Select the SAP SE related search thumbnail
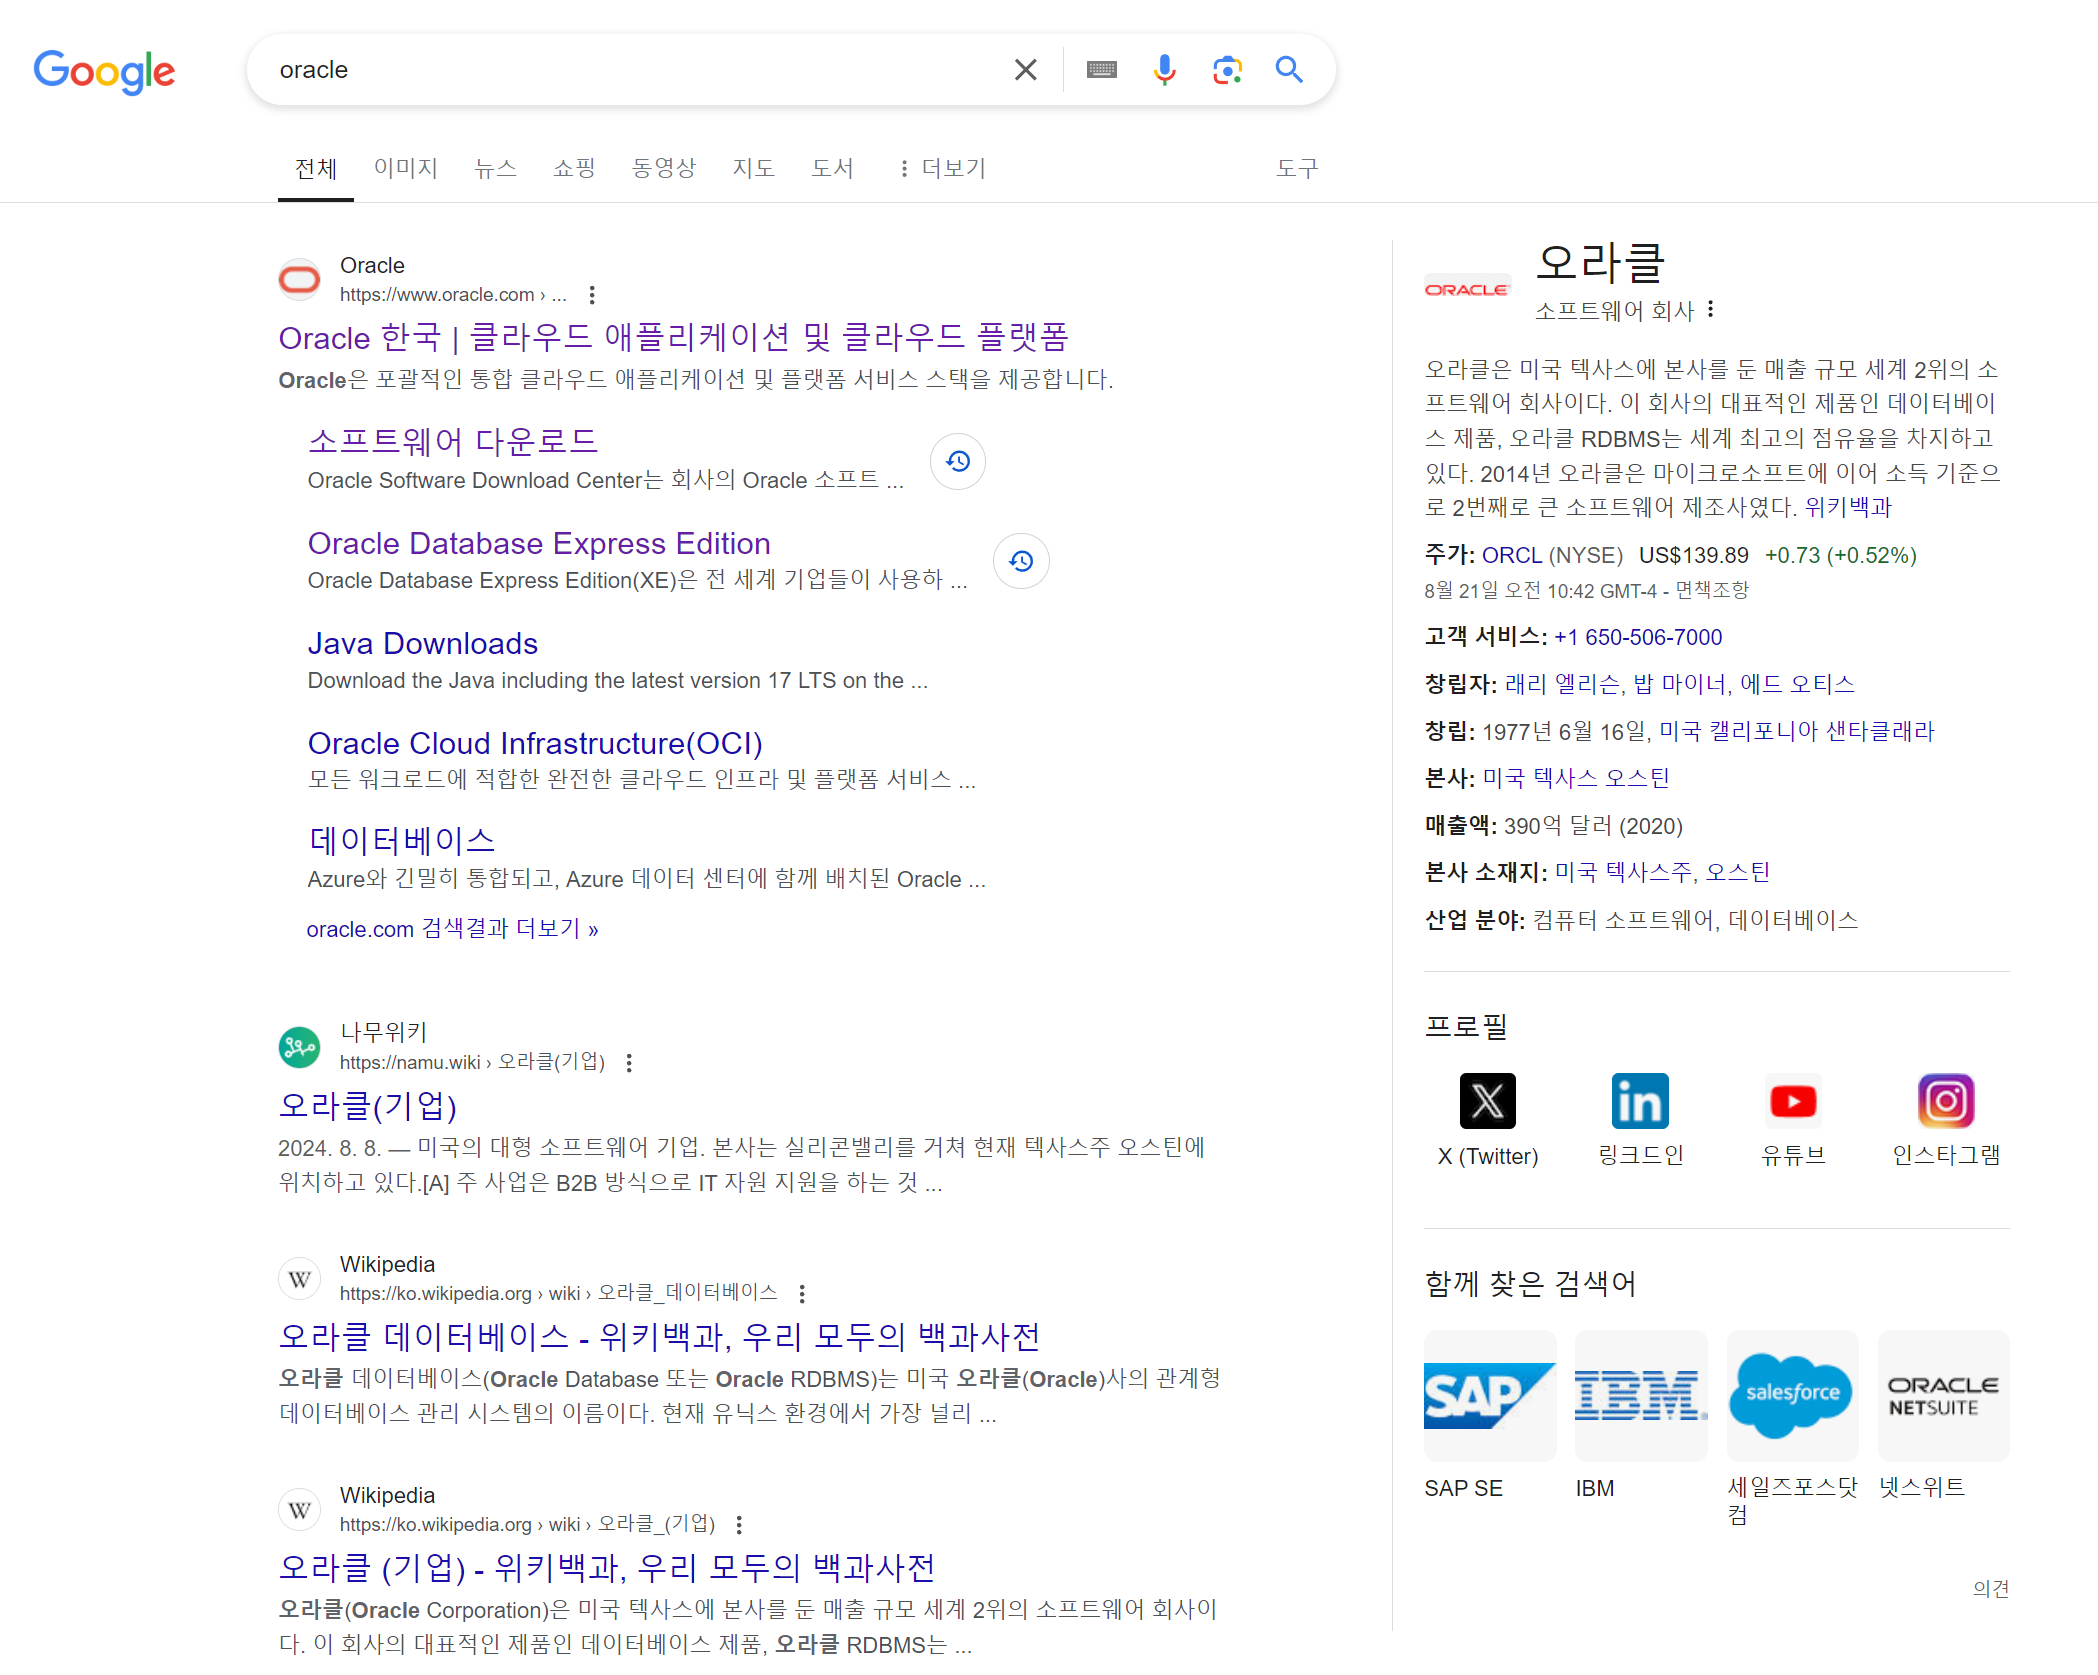 point(1489,1395)
